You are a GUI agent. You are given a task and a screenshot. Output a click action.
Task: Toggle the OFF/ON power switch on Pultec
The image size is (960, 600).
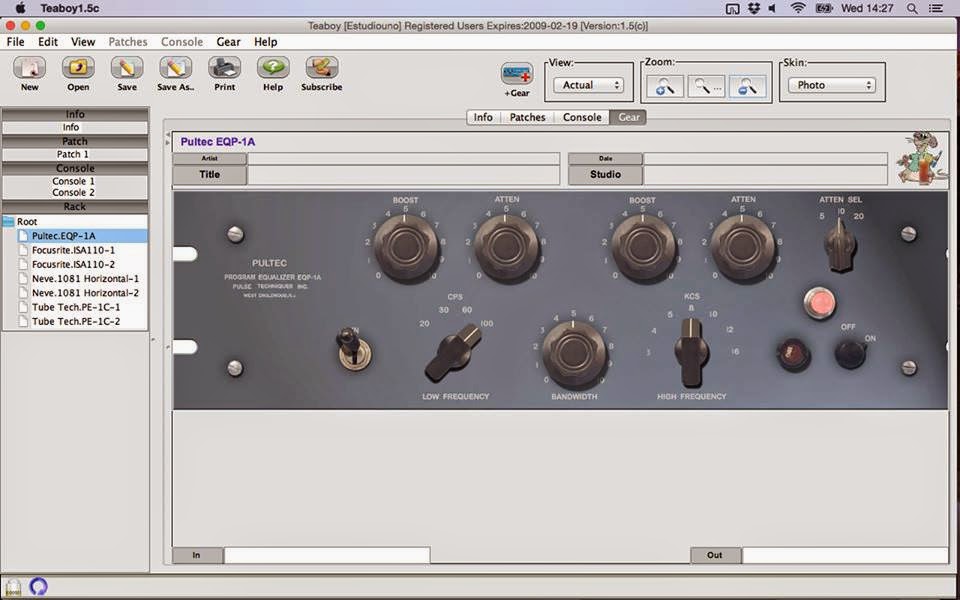pyautogui.click(x=850, y=353)
